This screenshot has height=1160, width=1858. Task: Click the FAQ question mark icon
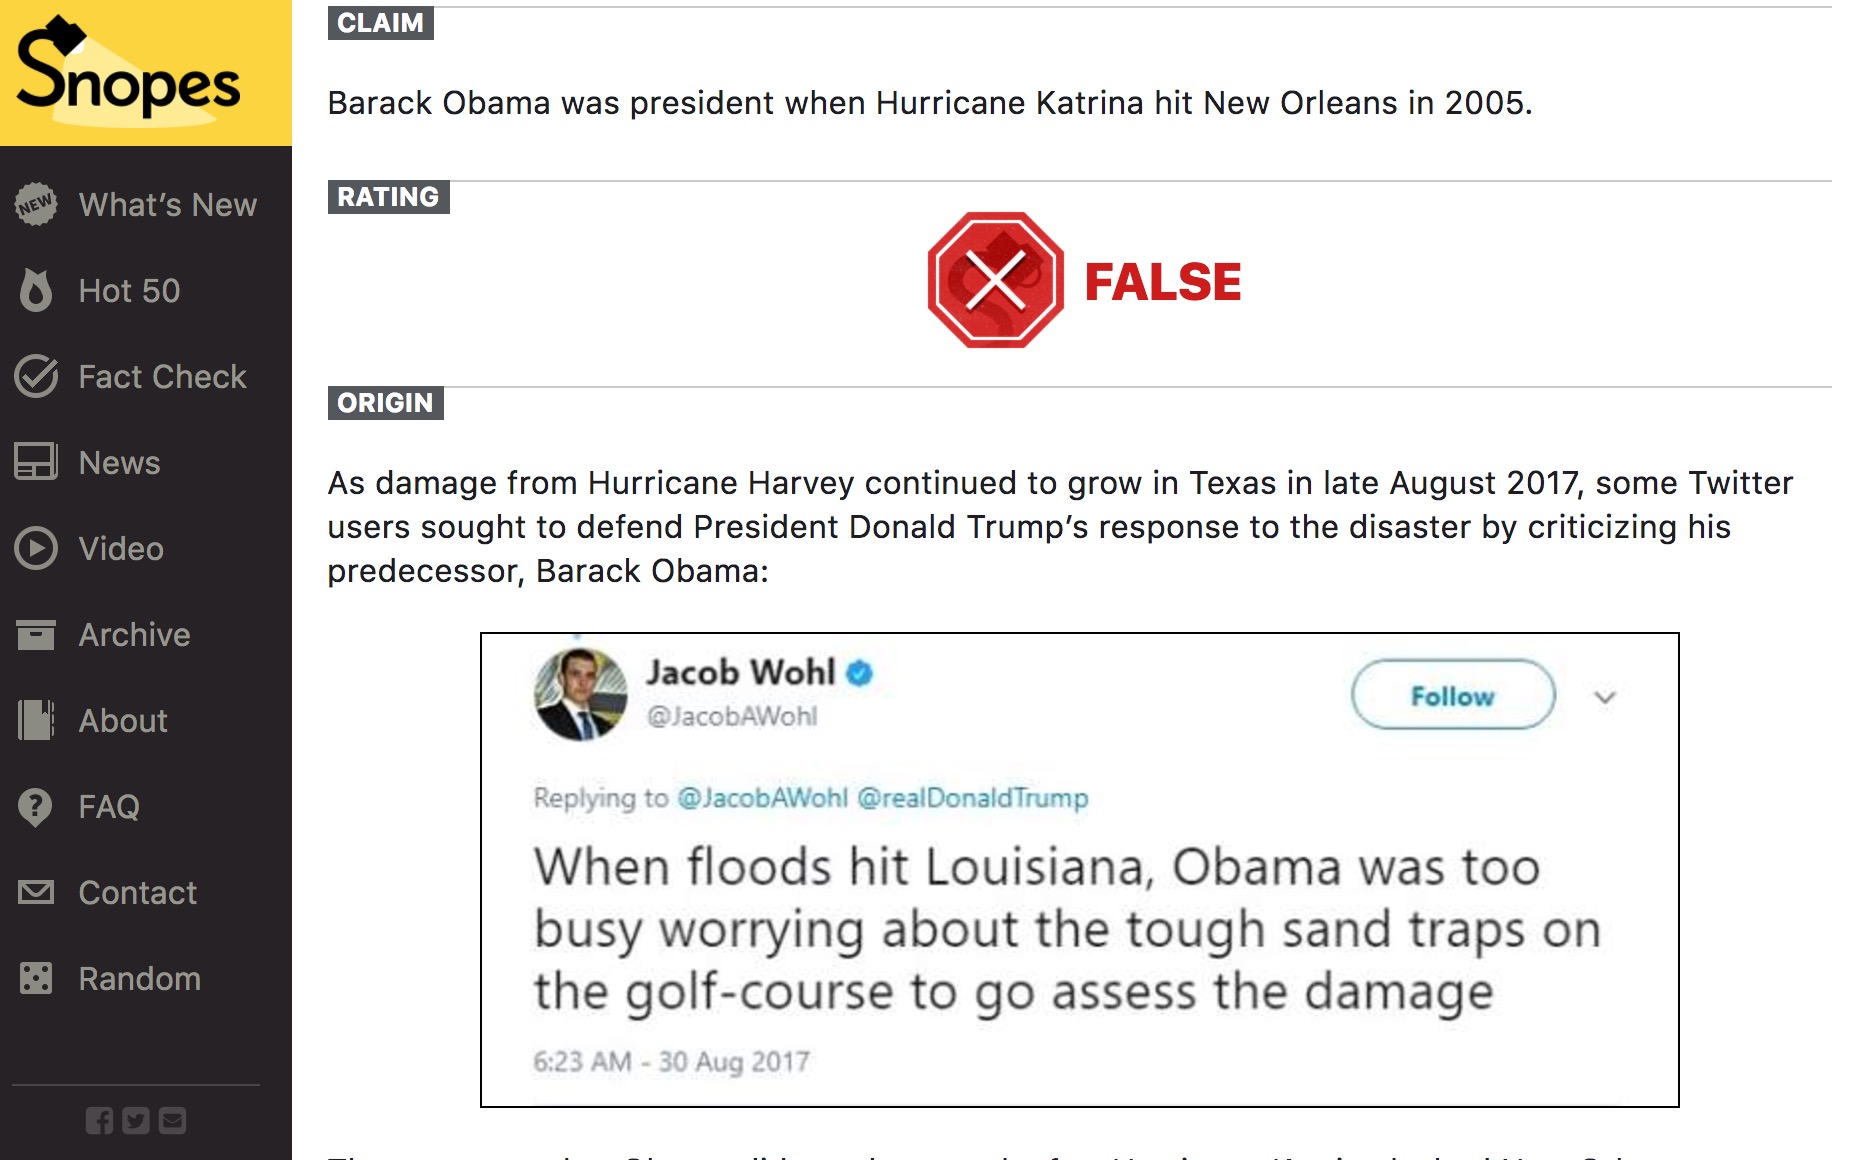coord(36,807)
